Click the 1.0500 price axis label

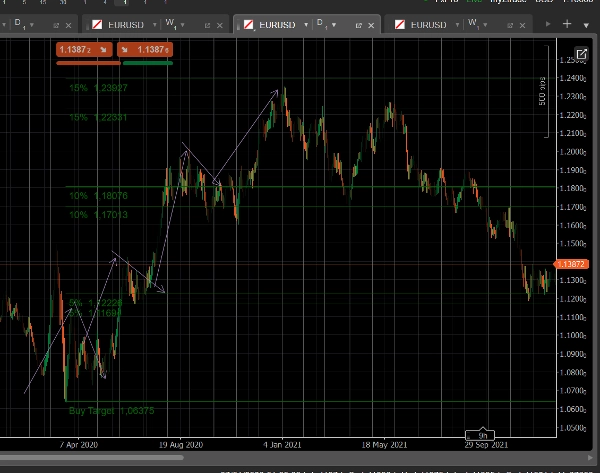572,428
